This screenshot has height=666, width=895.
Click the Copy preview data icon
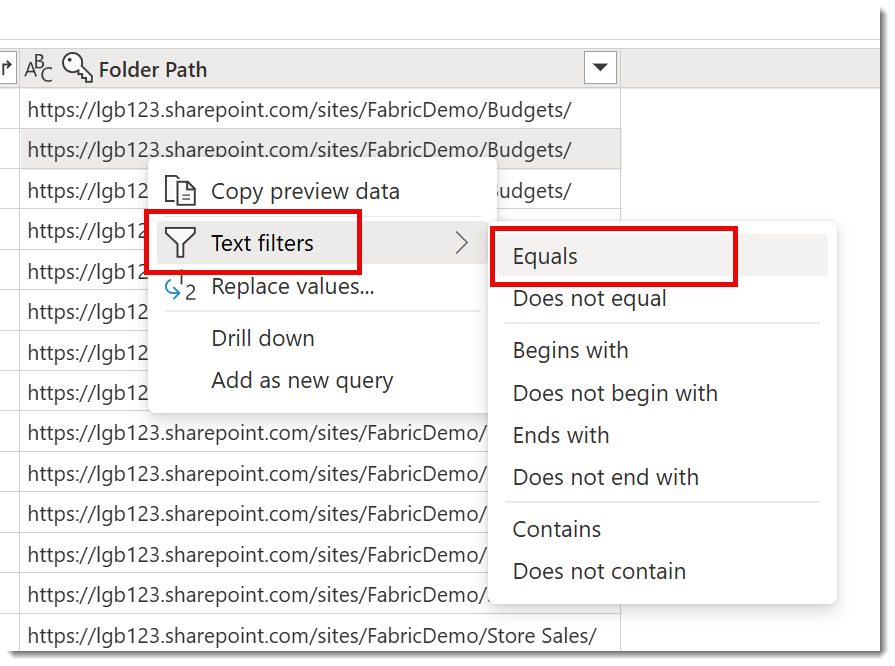point(180,191)
